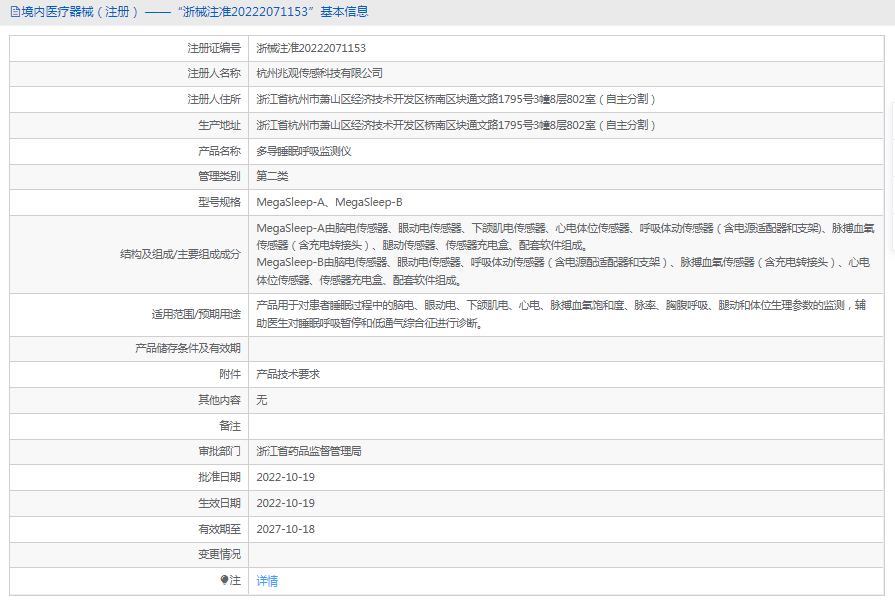Select 产品技术要求 attachment value
The image size is (895, 605).
coord(288,374)
